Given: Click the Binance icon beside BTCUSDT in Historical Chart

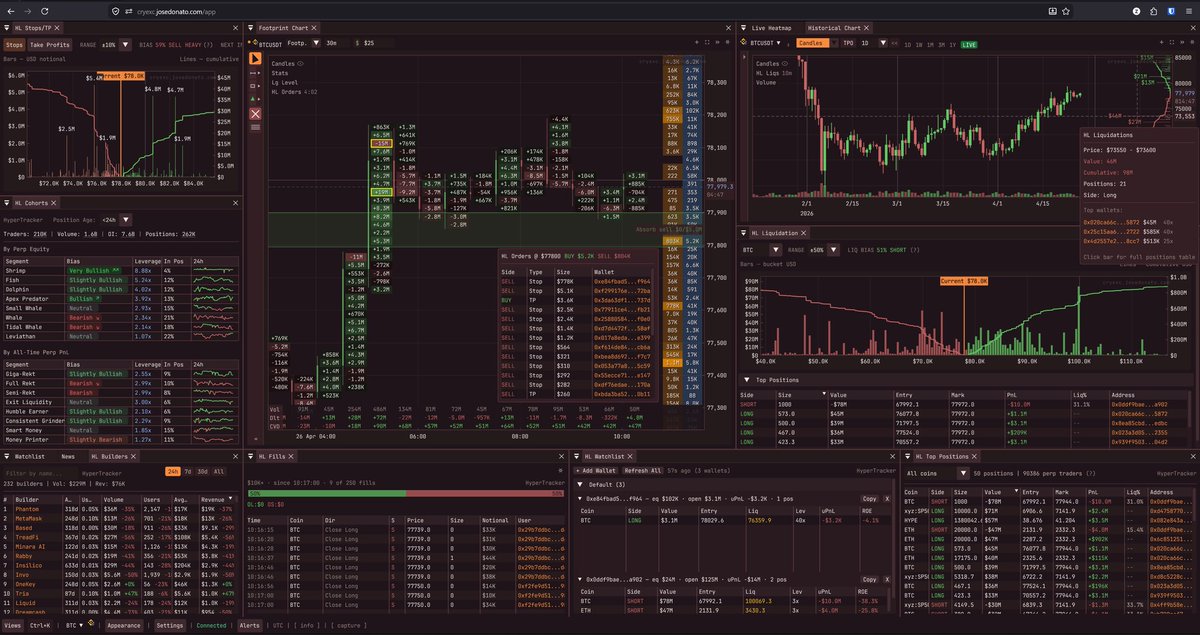Looking at the screenshot, I should pos(744,43).
